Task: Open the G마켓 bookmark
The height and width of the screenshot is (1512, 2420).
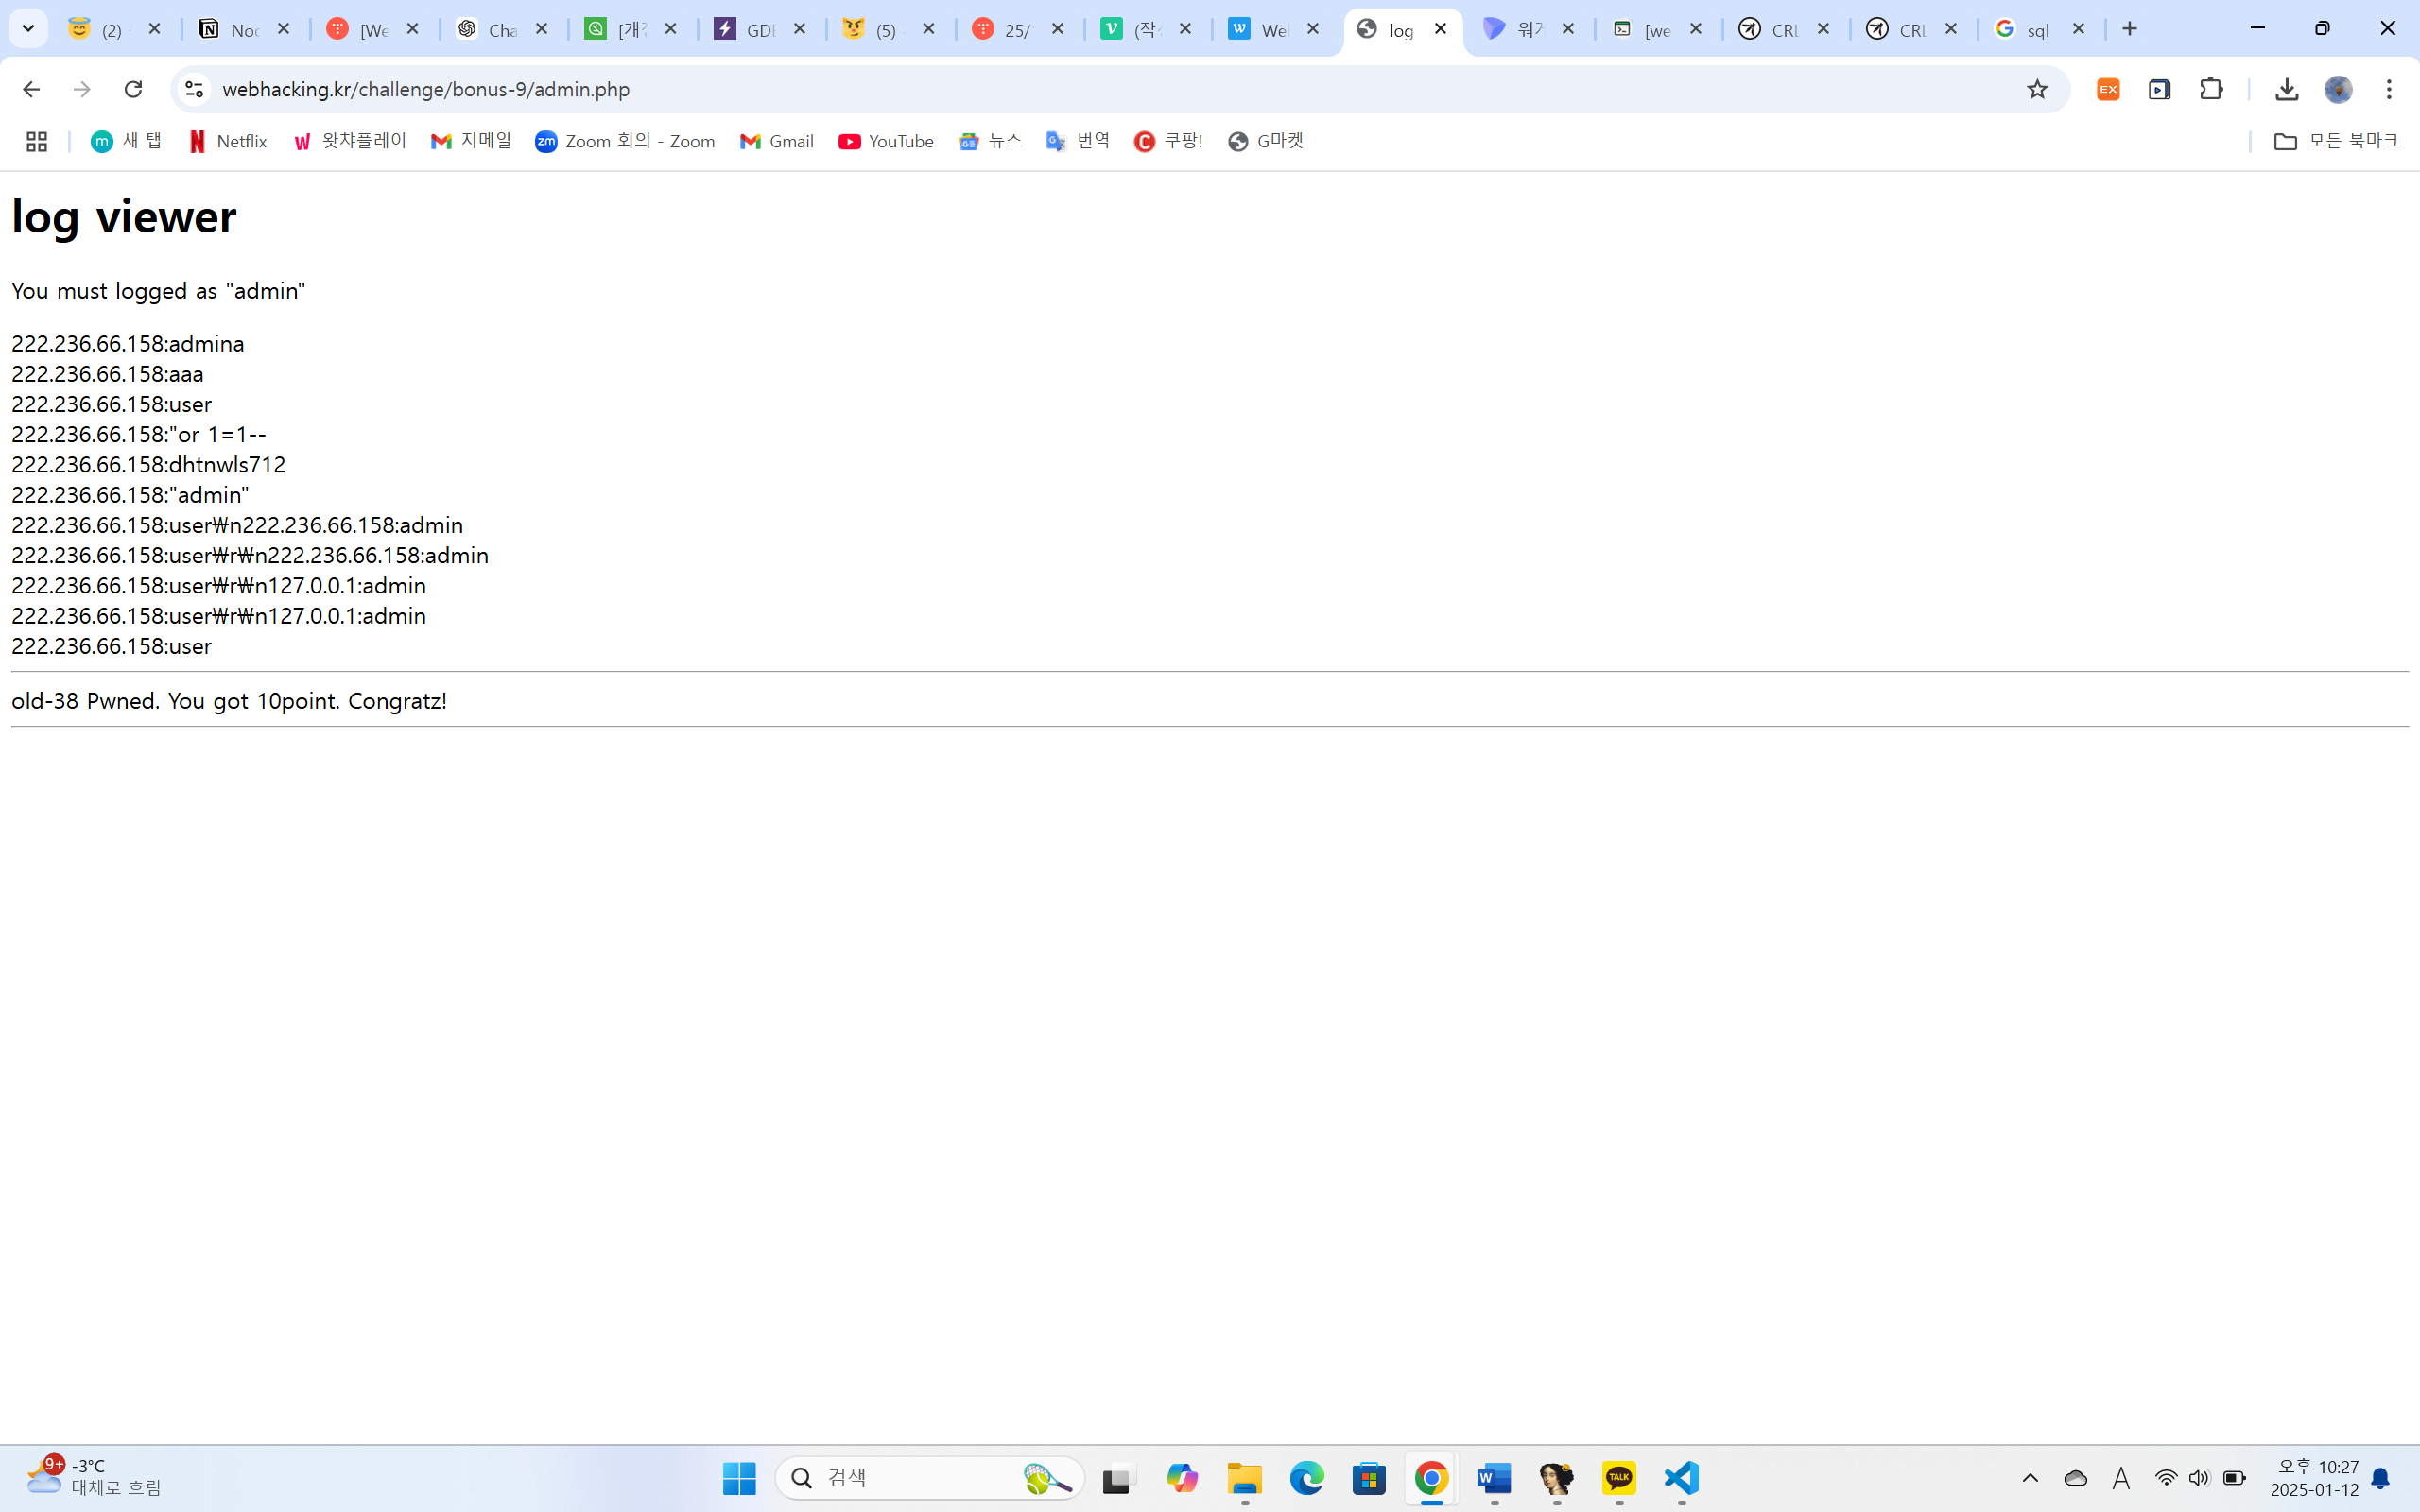Action: [1264, 141]
